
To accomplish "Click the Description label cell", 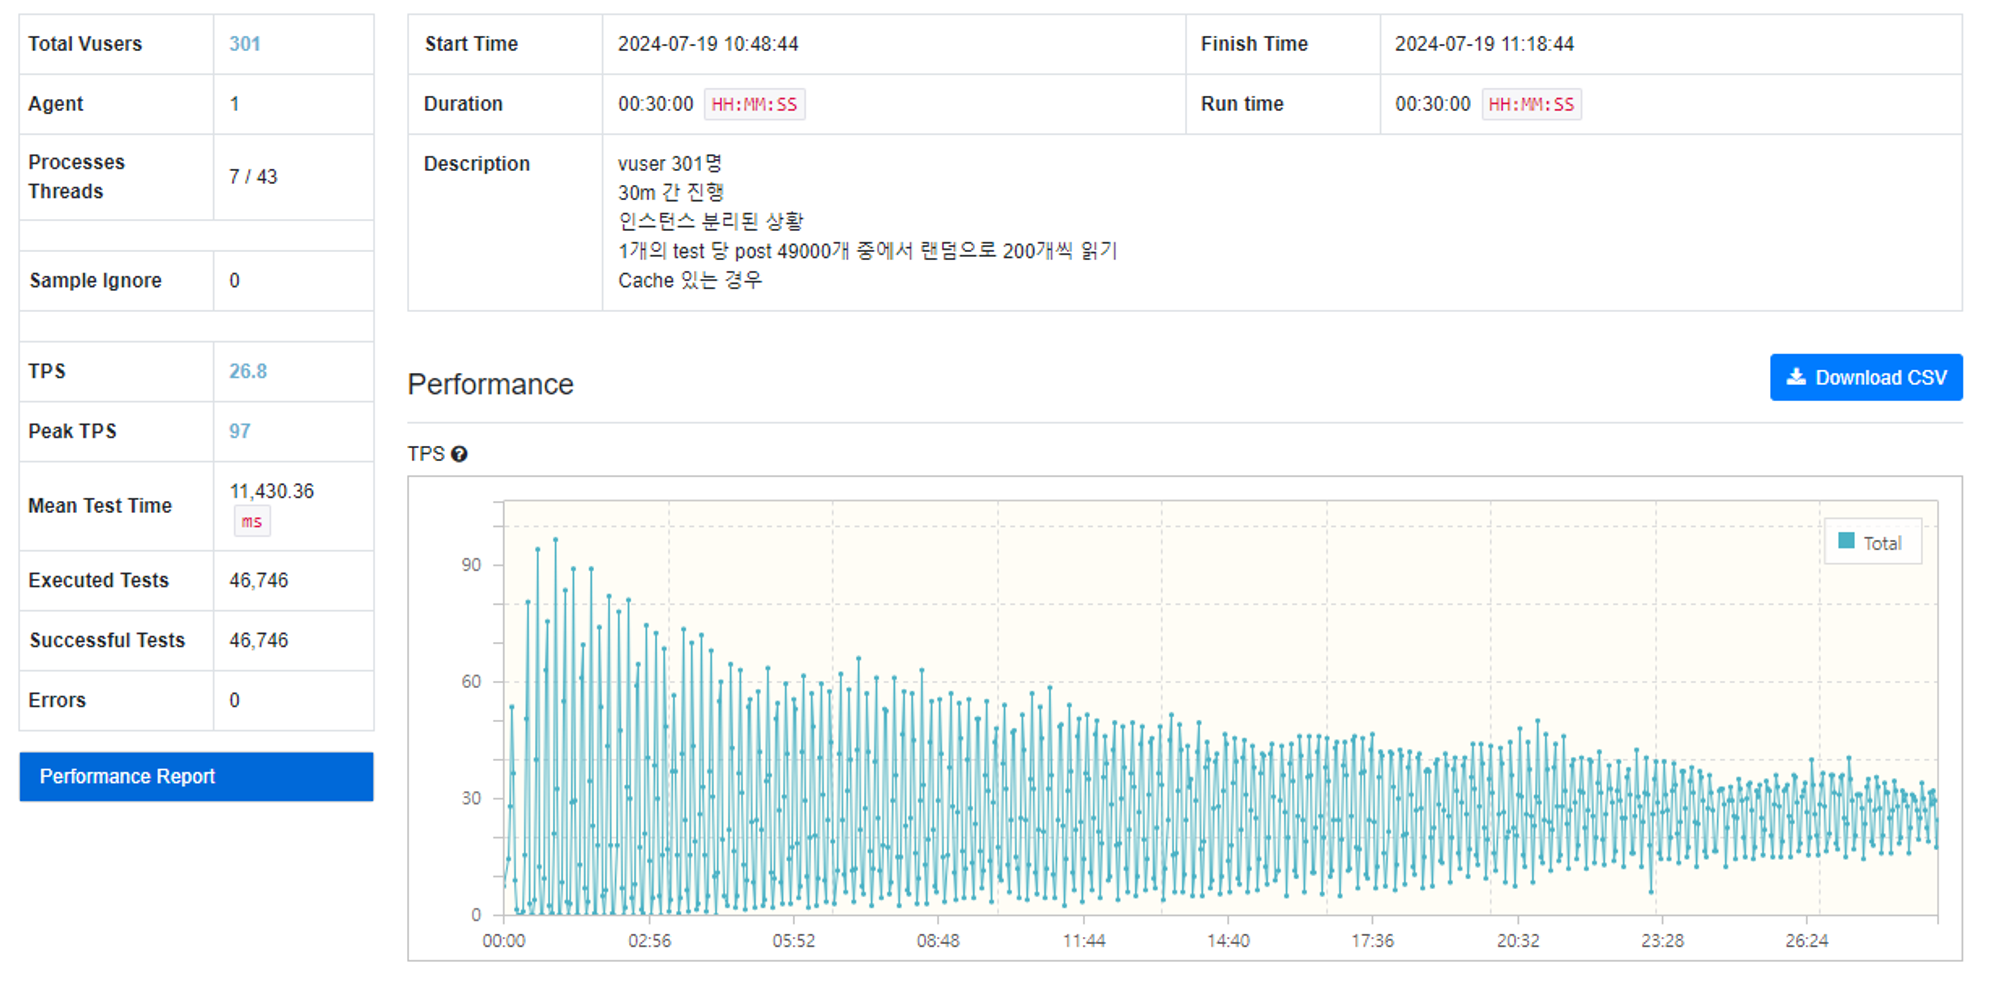I will pyautogui.click(x=505, y=222).
